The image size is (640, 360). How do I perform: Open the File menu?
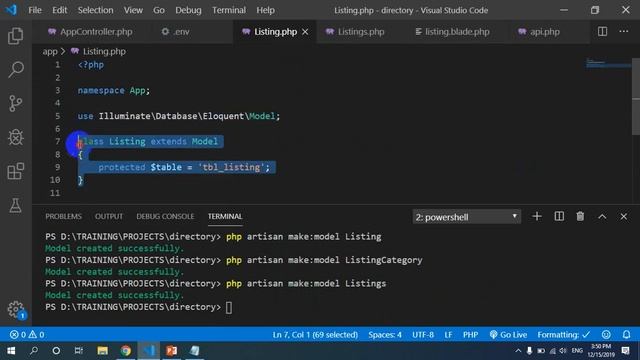[35, 10]
